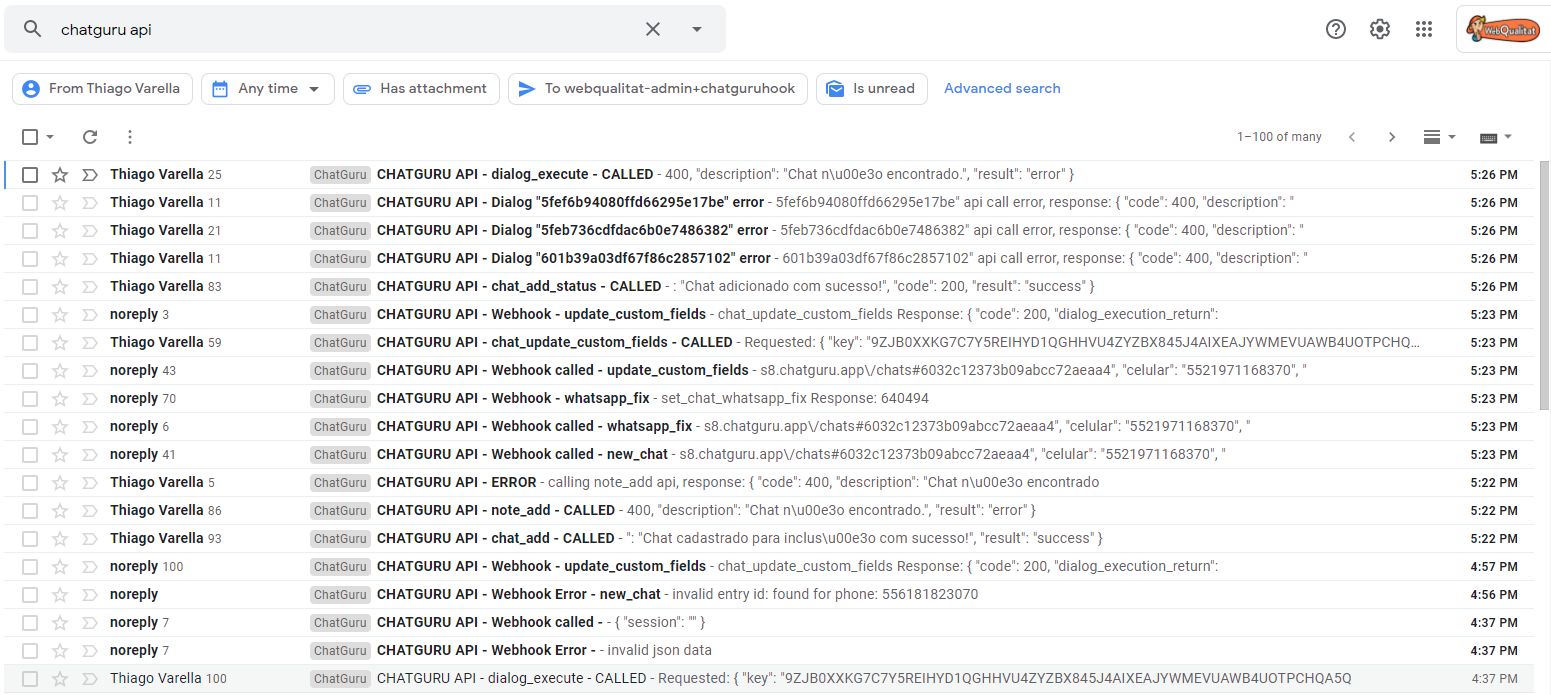Star the invalid json data Webhook Error email
The width and height of the screenshot is (1551, 695).
pyautogui.click(x=60, y=651)
